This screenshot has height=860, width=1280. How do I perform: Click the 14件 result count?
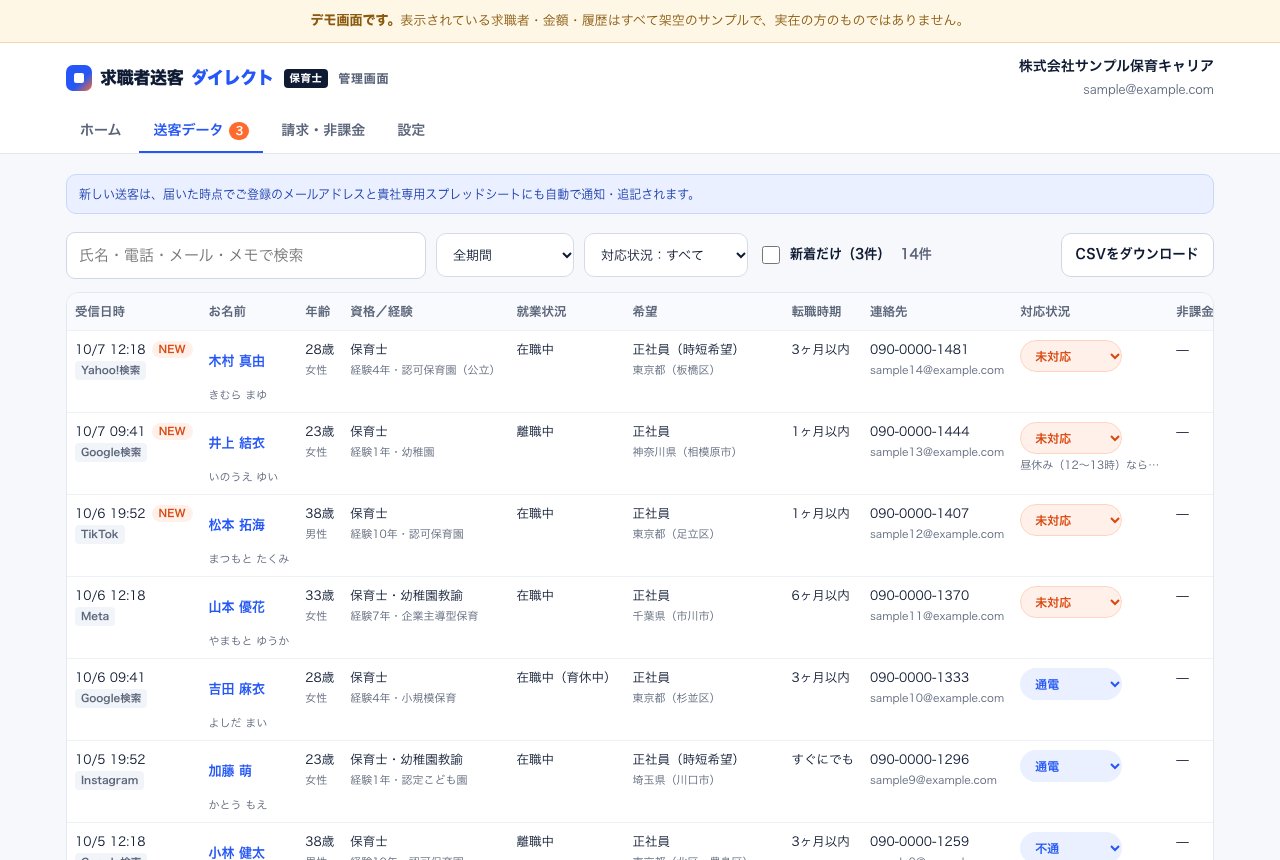pos(916,255)
